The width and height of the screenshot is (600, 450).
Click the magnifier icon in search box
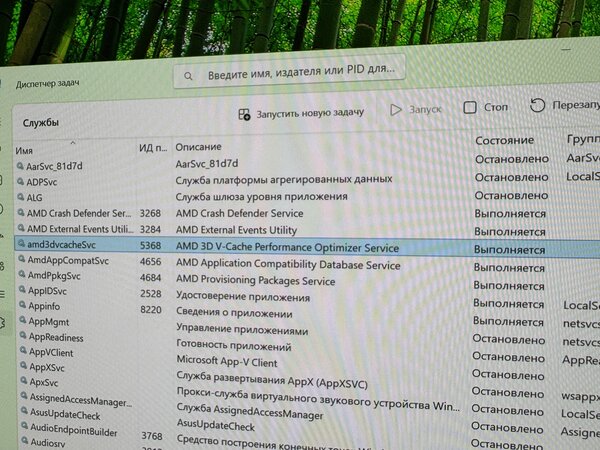point(188,76)
